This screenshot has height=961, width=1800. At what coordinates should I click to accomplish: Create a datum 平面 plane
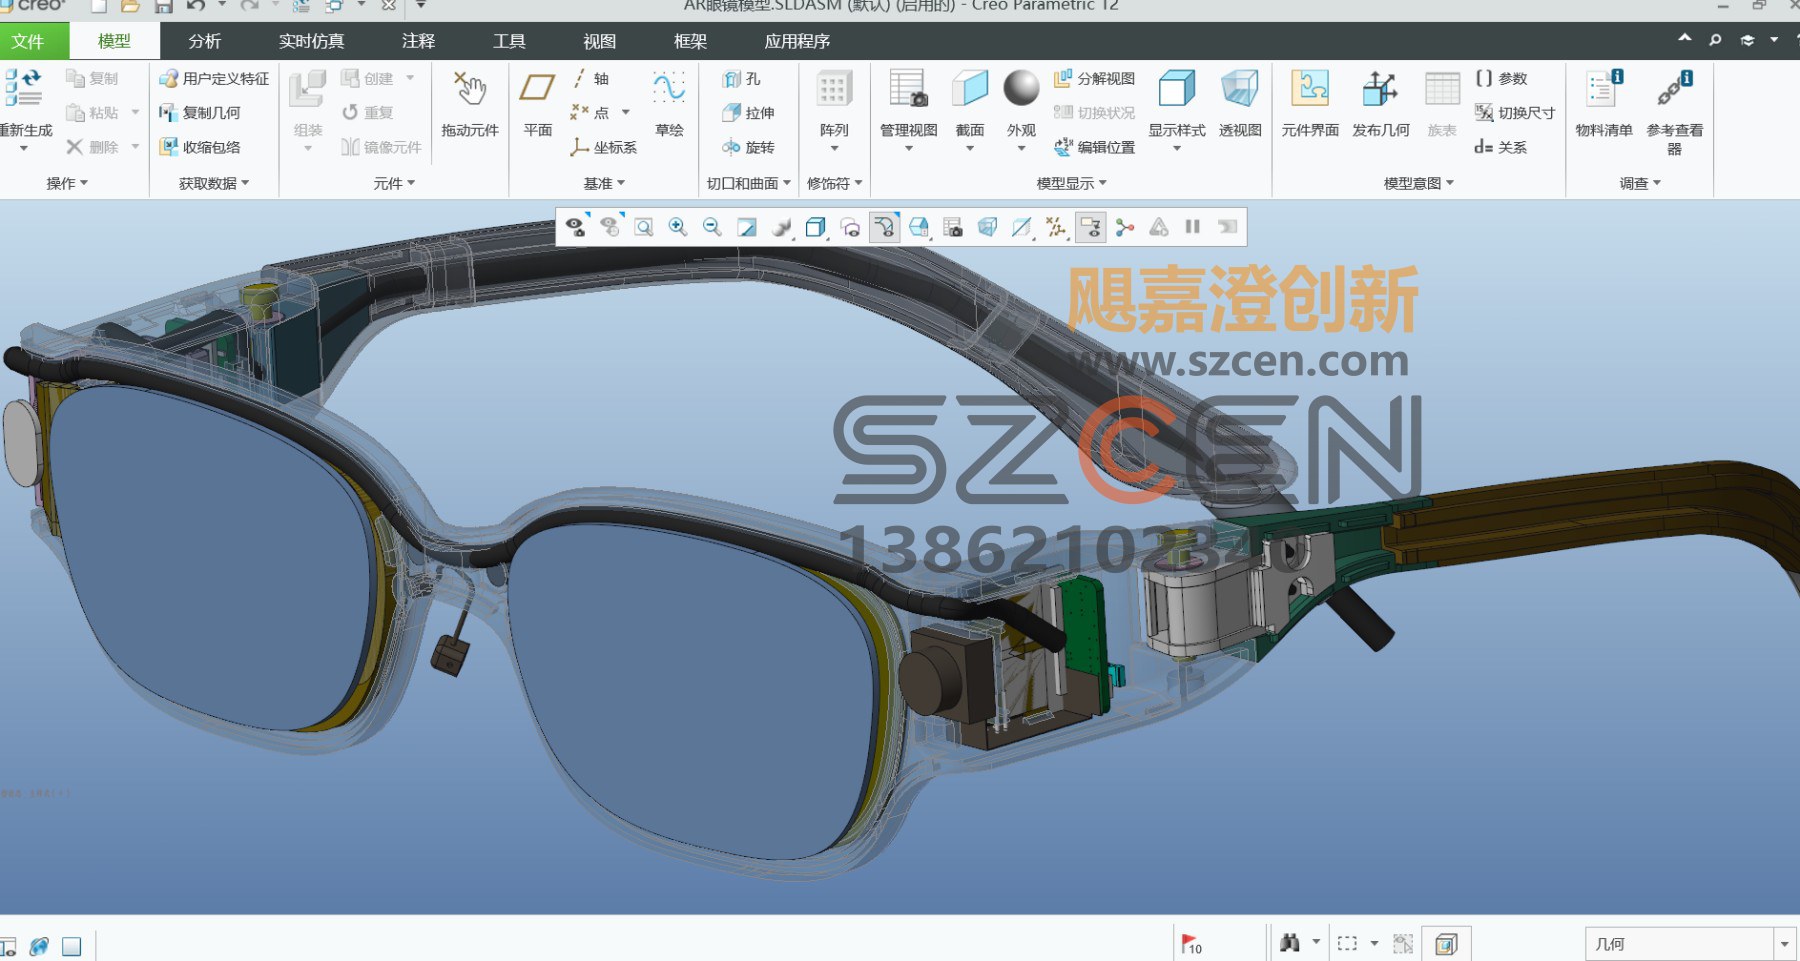click(538, 103)
